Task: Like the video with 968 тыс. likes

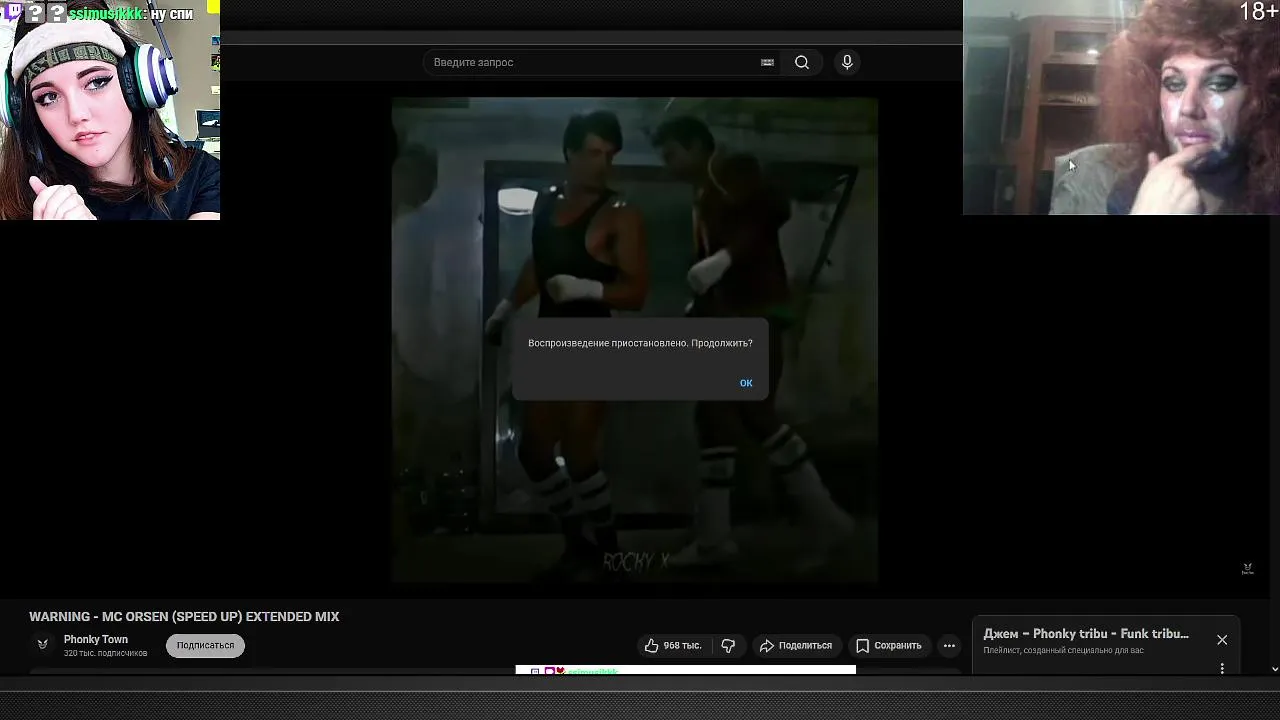Action: 673,646
